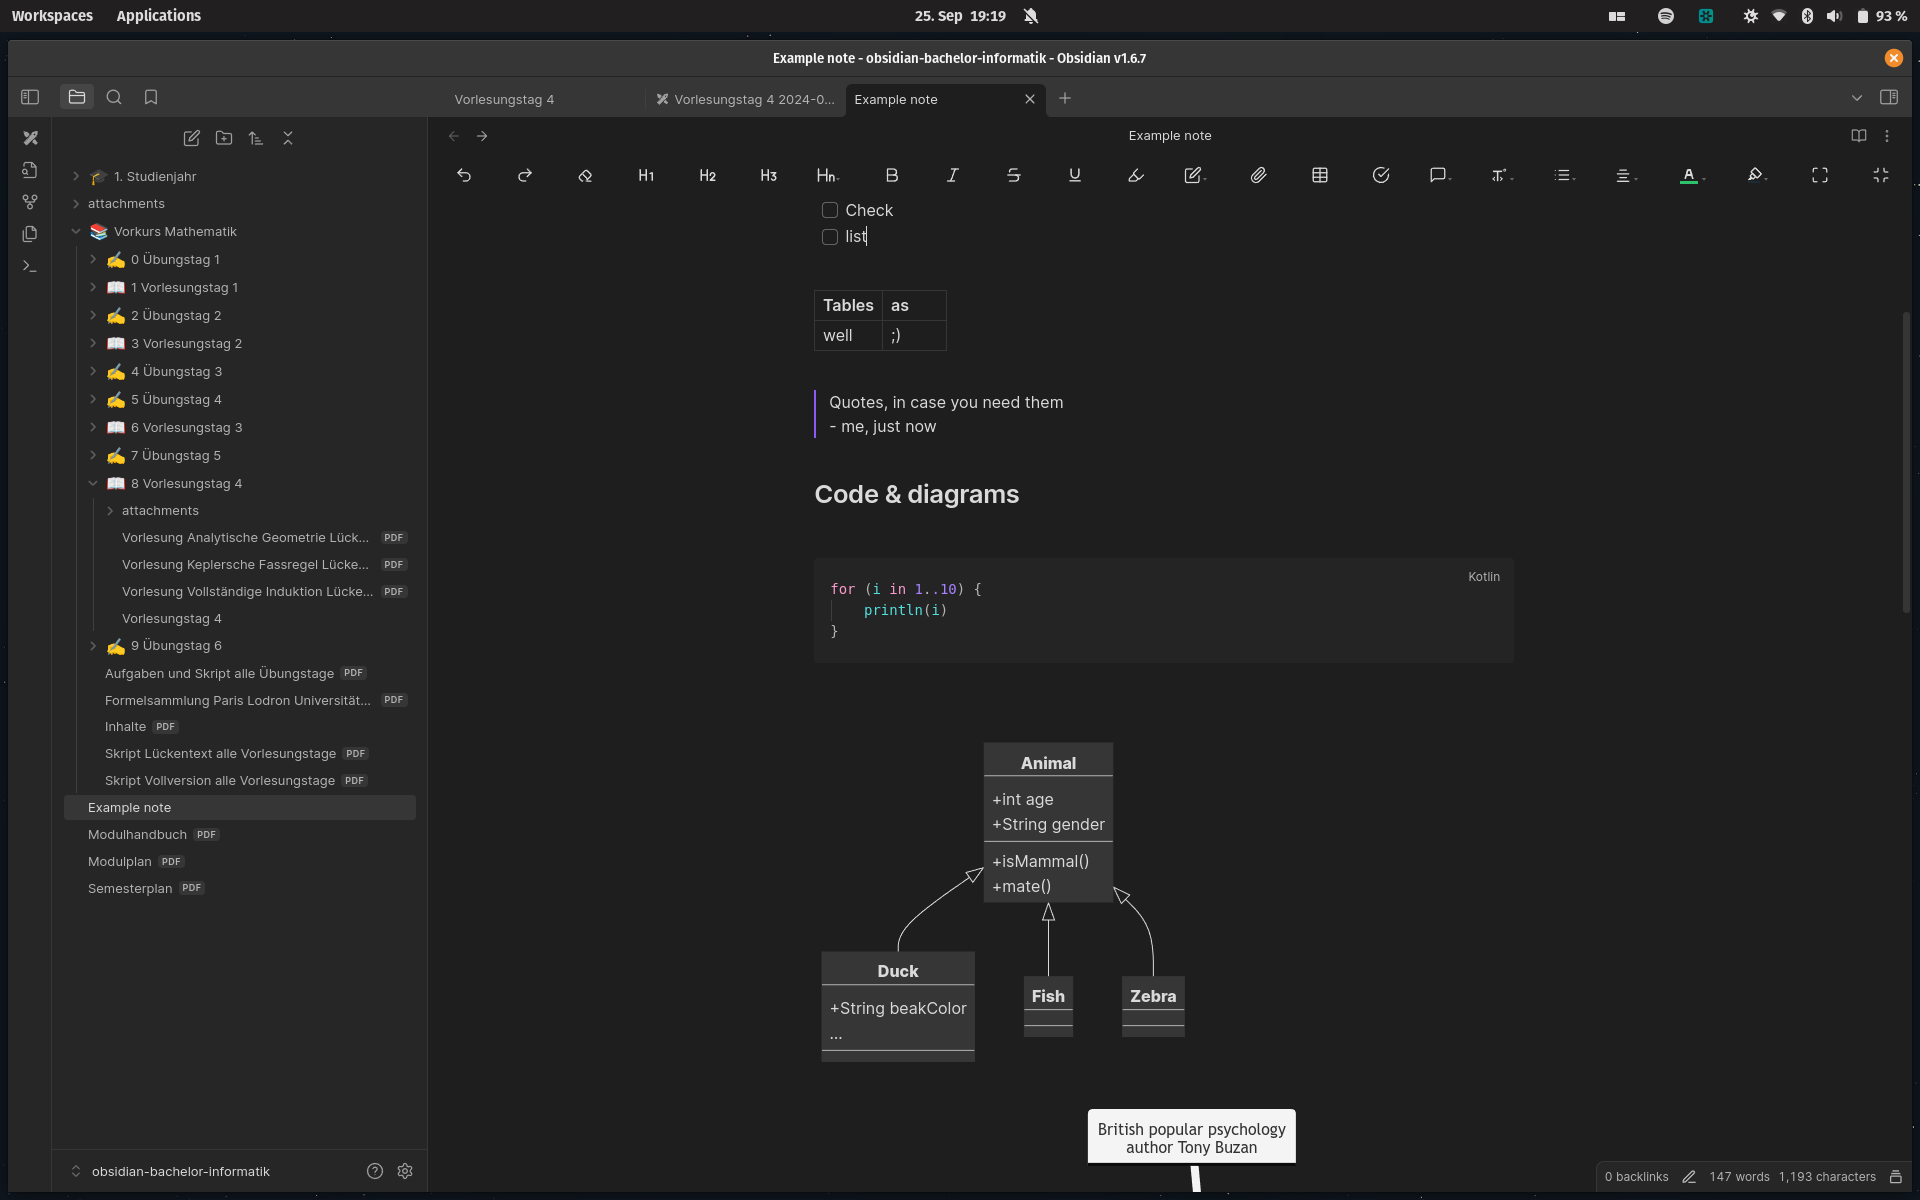The image size is (1920, 1200).
Task: Click the Redo icon in editing toolbar
Action: [525, 175]
